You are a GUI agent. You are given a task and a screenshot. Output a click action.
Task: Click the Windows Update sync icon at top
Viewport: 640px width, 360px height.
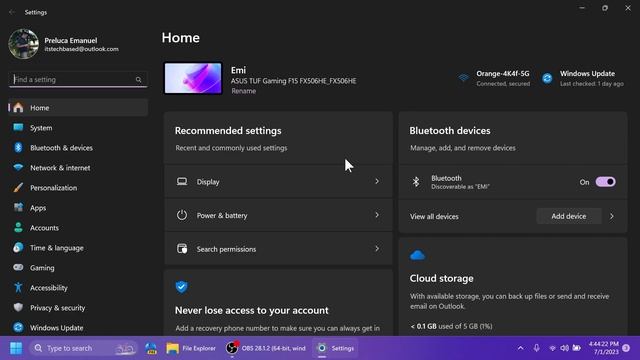tap(547, 78)
